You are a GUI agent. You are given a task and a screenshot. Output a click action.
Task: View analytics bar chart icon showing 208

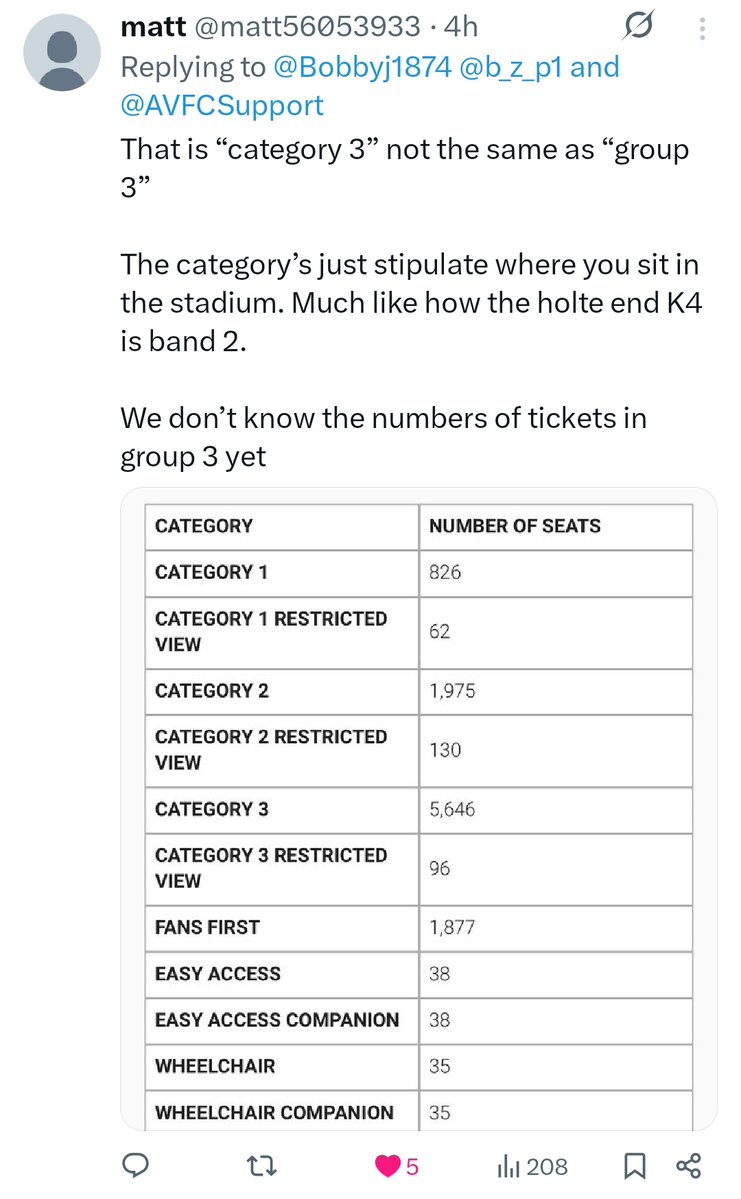[x=509, y=1166]
